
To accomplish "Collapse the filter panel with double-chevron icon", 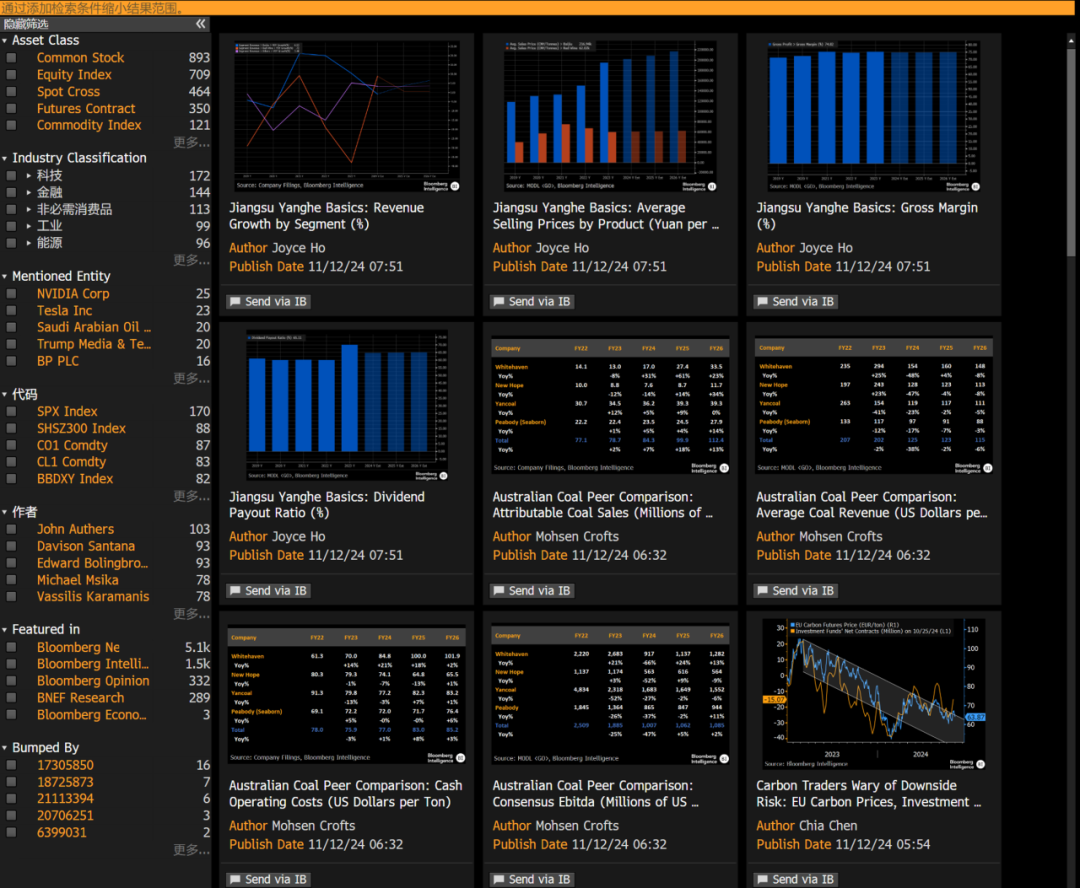I will (200, 24).
